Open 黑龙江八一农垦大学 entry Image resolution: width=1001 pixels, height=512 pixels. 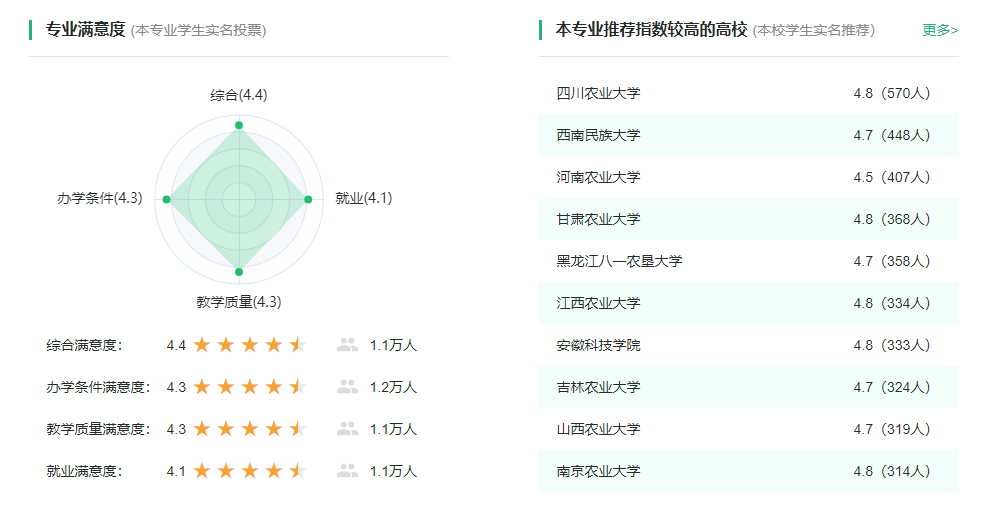pos(749,261)
